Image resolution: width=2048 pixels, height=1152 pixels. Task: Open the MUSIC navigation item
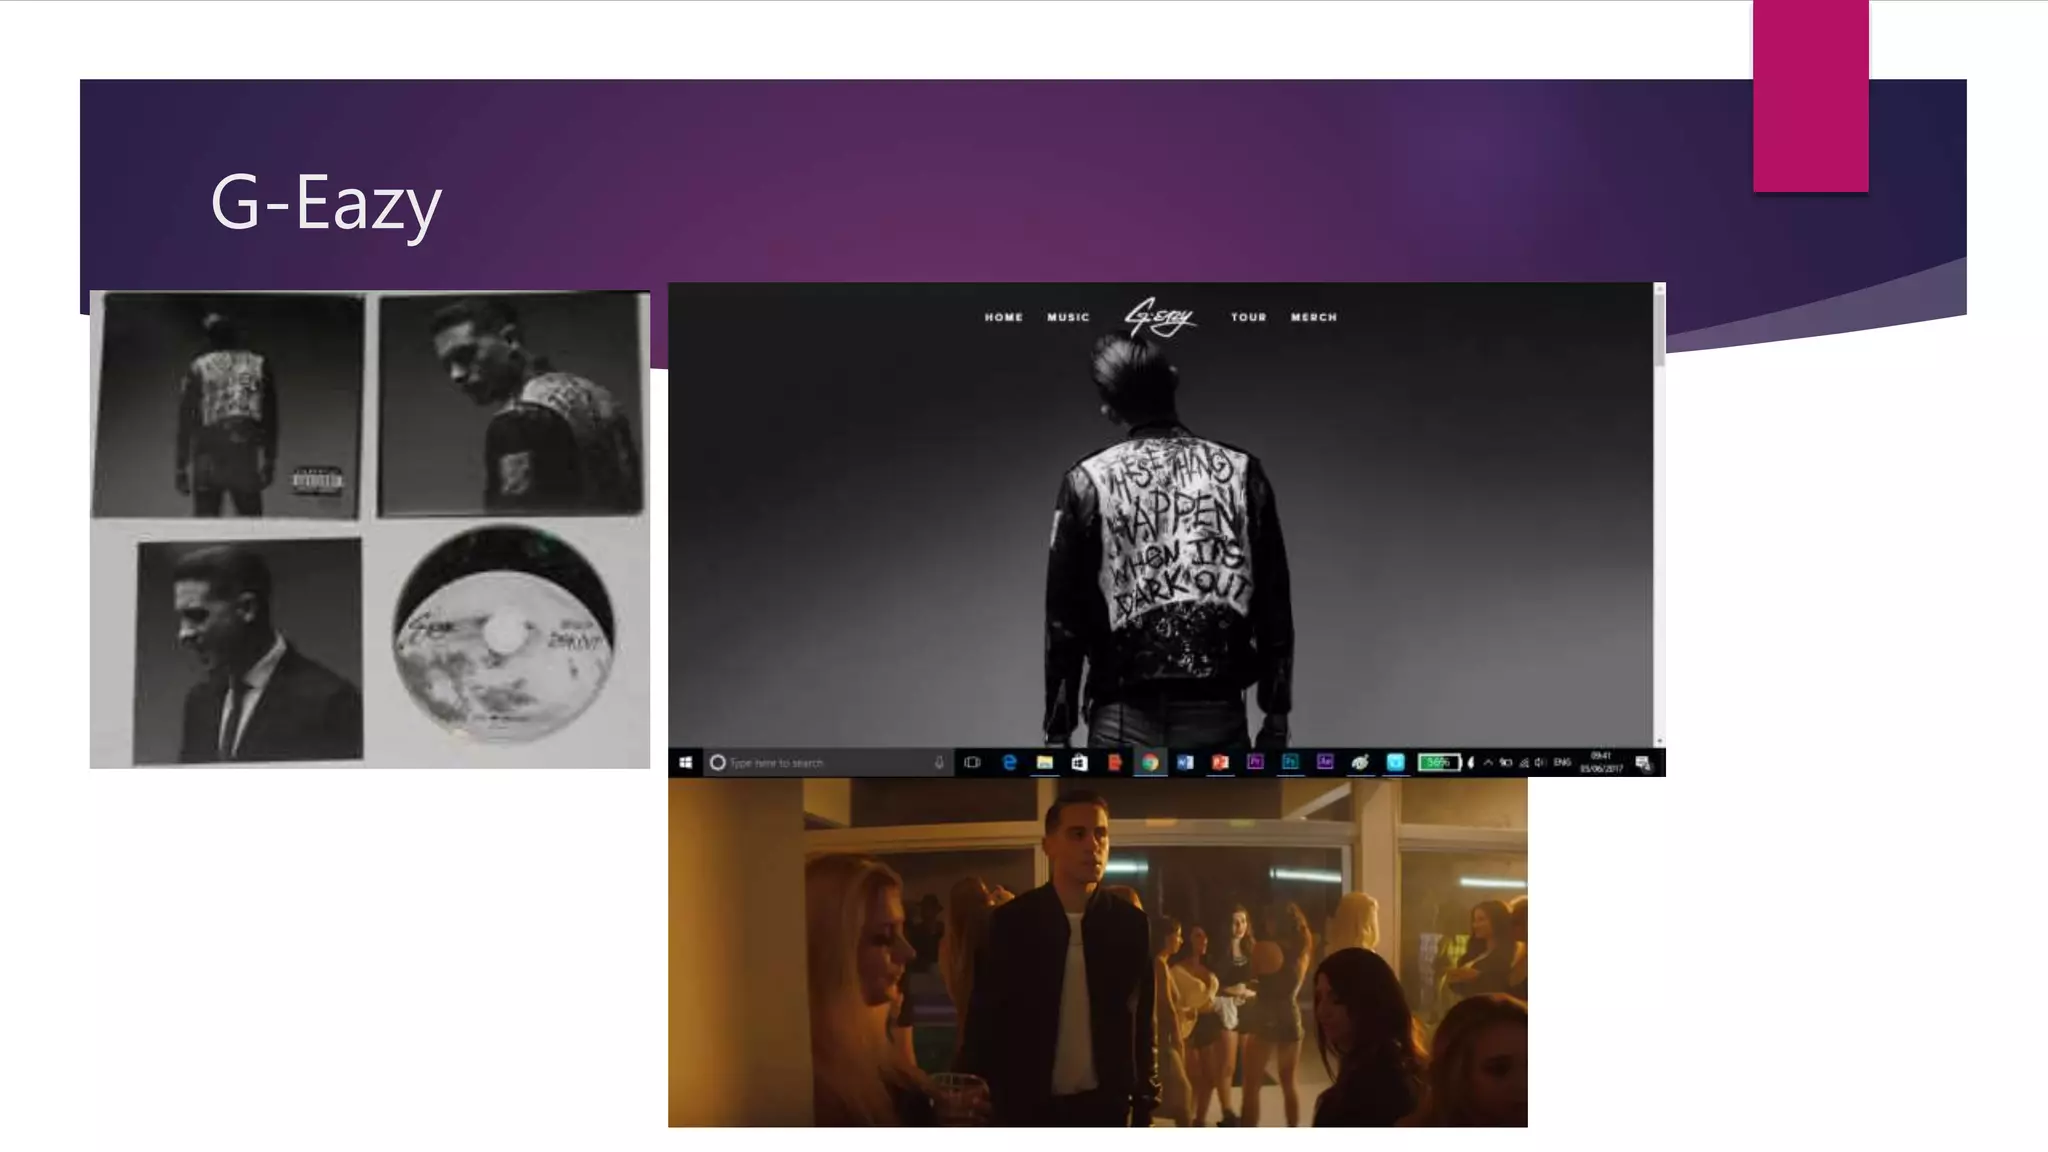pos(1068,317)
